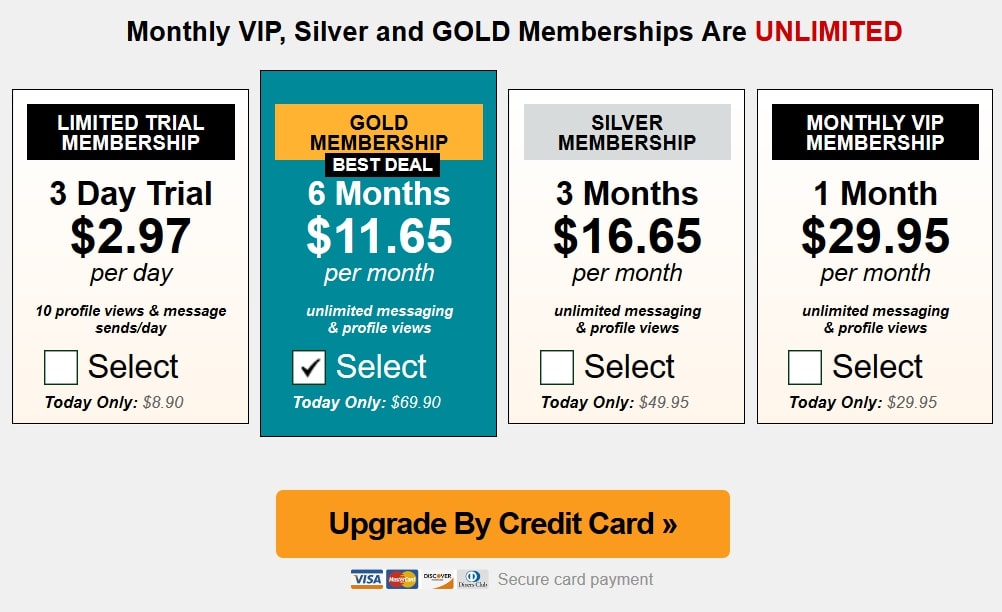Check the Limited Trial Membership Select checkbox
This screenshot has height=612, width=1002.
pyautogui.click(x=60, y=368)
